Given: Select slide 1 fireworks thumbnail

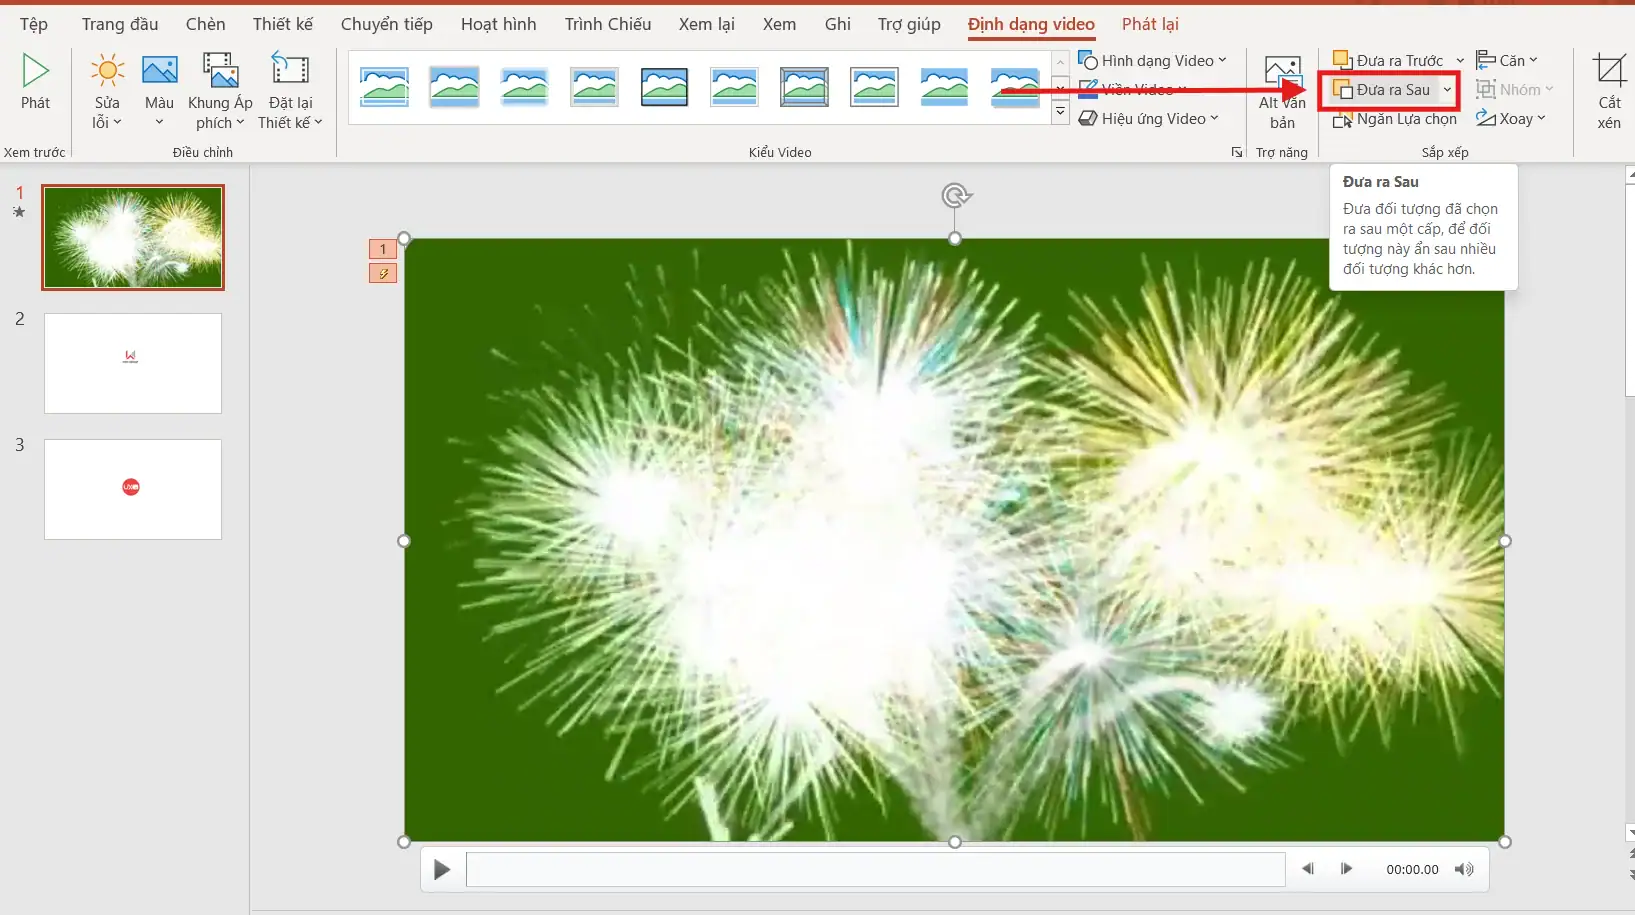Looking at the screenshot, I should coord(133,237).
